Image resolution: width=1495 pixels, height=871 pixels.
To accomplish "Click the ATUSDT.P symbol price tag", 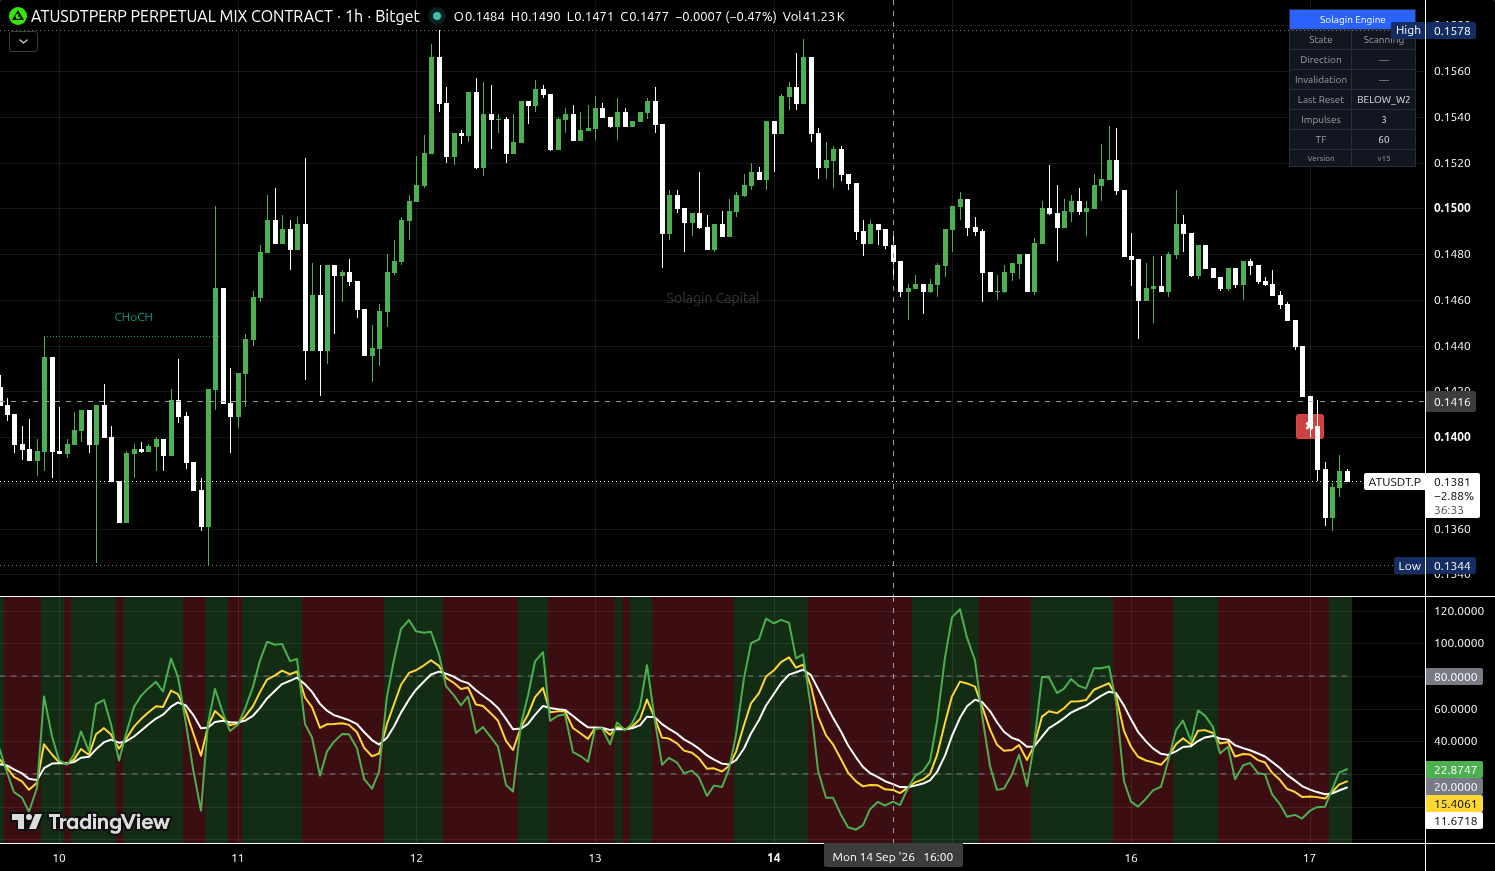I will [1394, 482].
